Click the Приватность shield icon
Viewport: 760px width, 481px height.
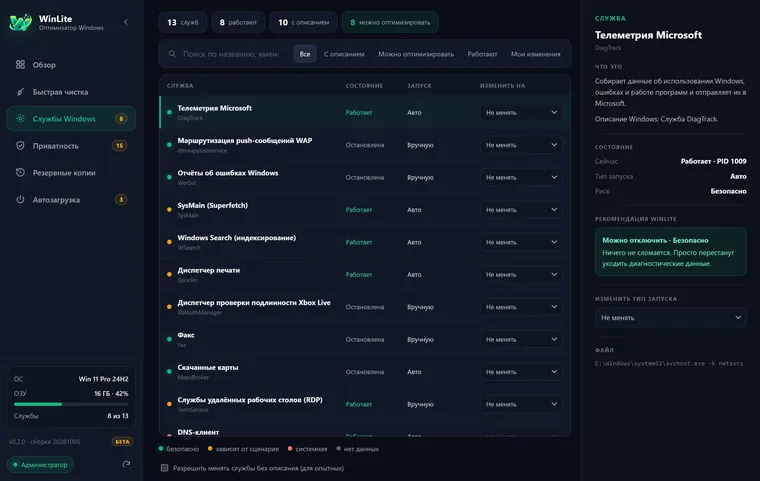(20, 145)
